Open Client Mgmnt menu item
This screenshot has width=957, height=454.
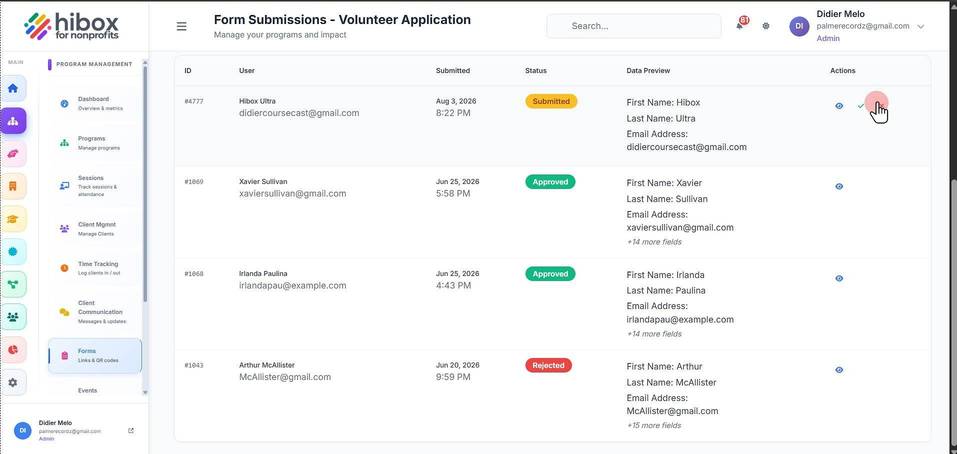(x=94, y=229)
